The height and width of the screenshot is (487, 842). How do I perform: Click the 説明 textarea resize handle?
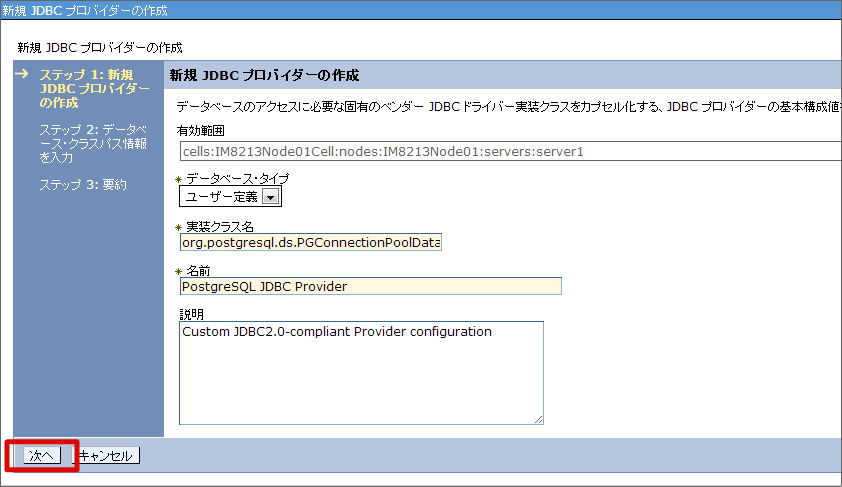pyautogui.click(x=538, y=418)
